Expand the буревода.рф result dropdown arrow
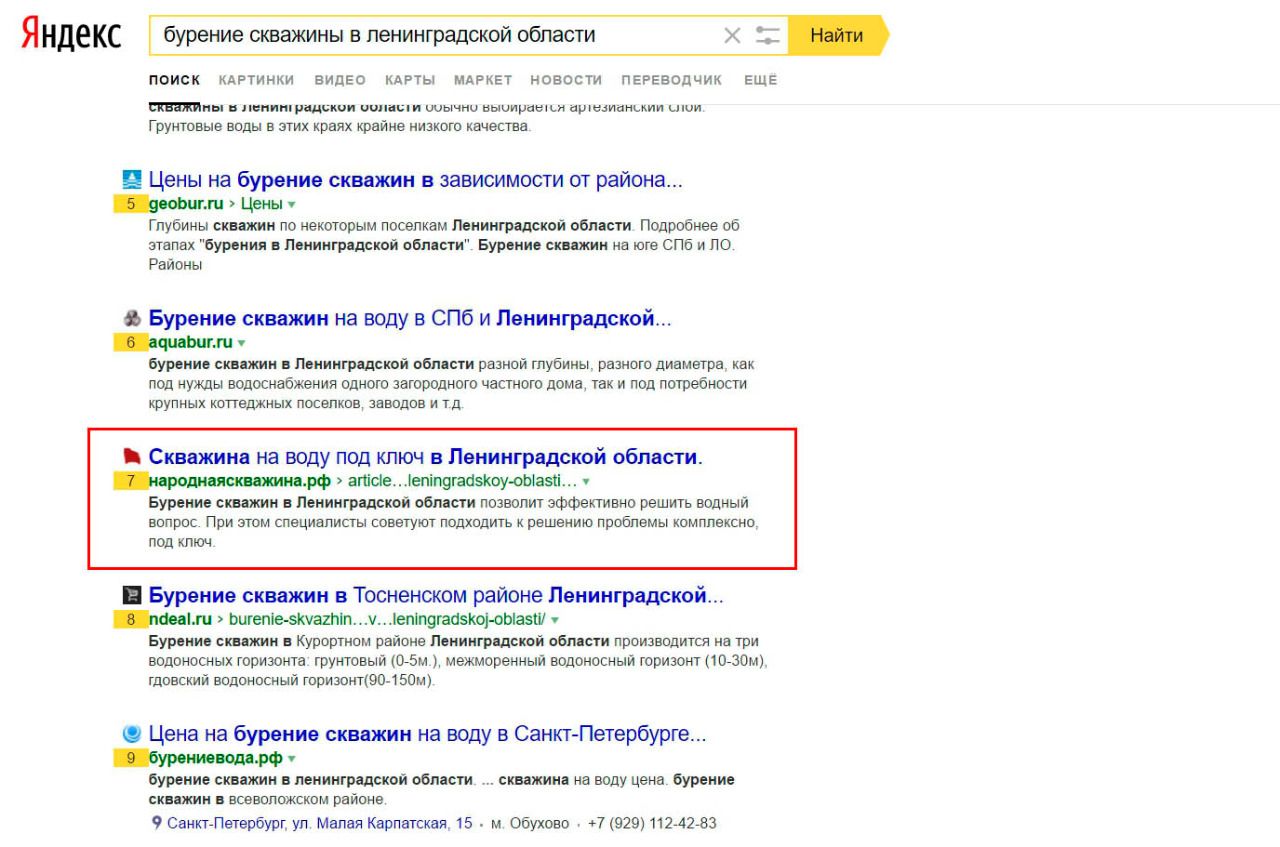Screen dimensions: 1280x847 click(x=263, y=760)
